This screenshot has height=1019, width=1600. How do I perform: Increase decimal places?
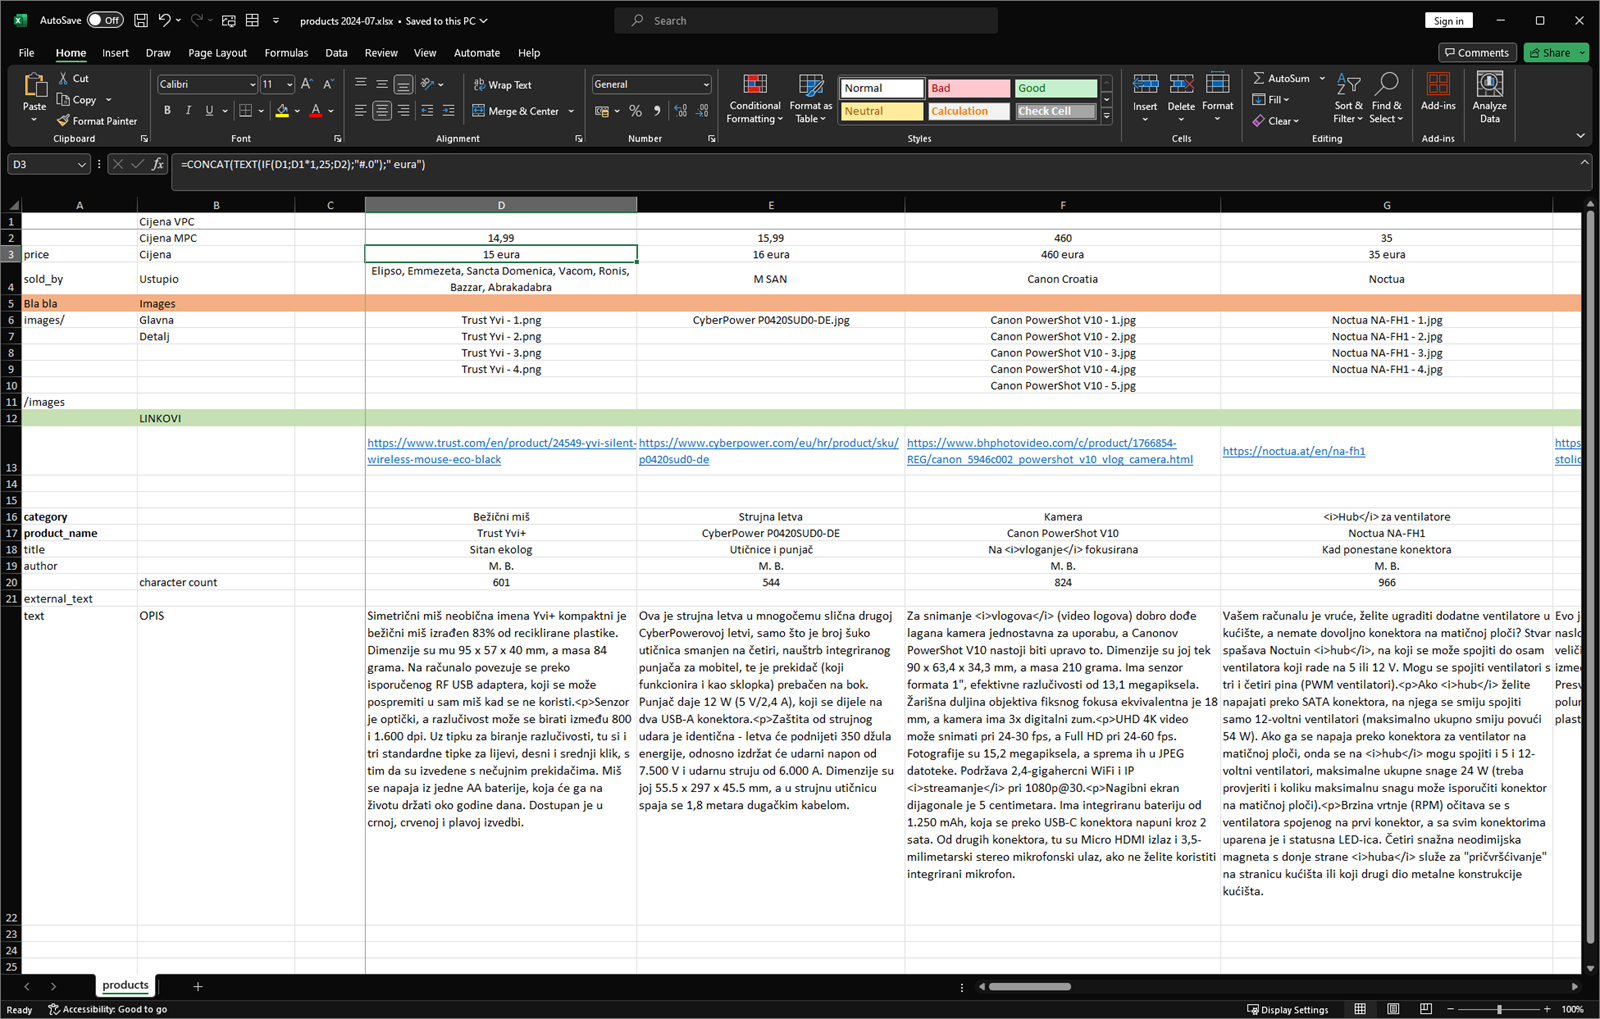pos(681,111)
